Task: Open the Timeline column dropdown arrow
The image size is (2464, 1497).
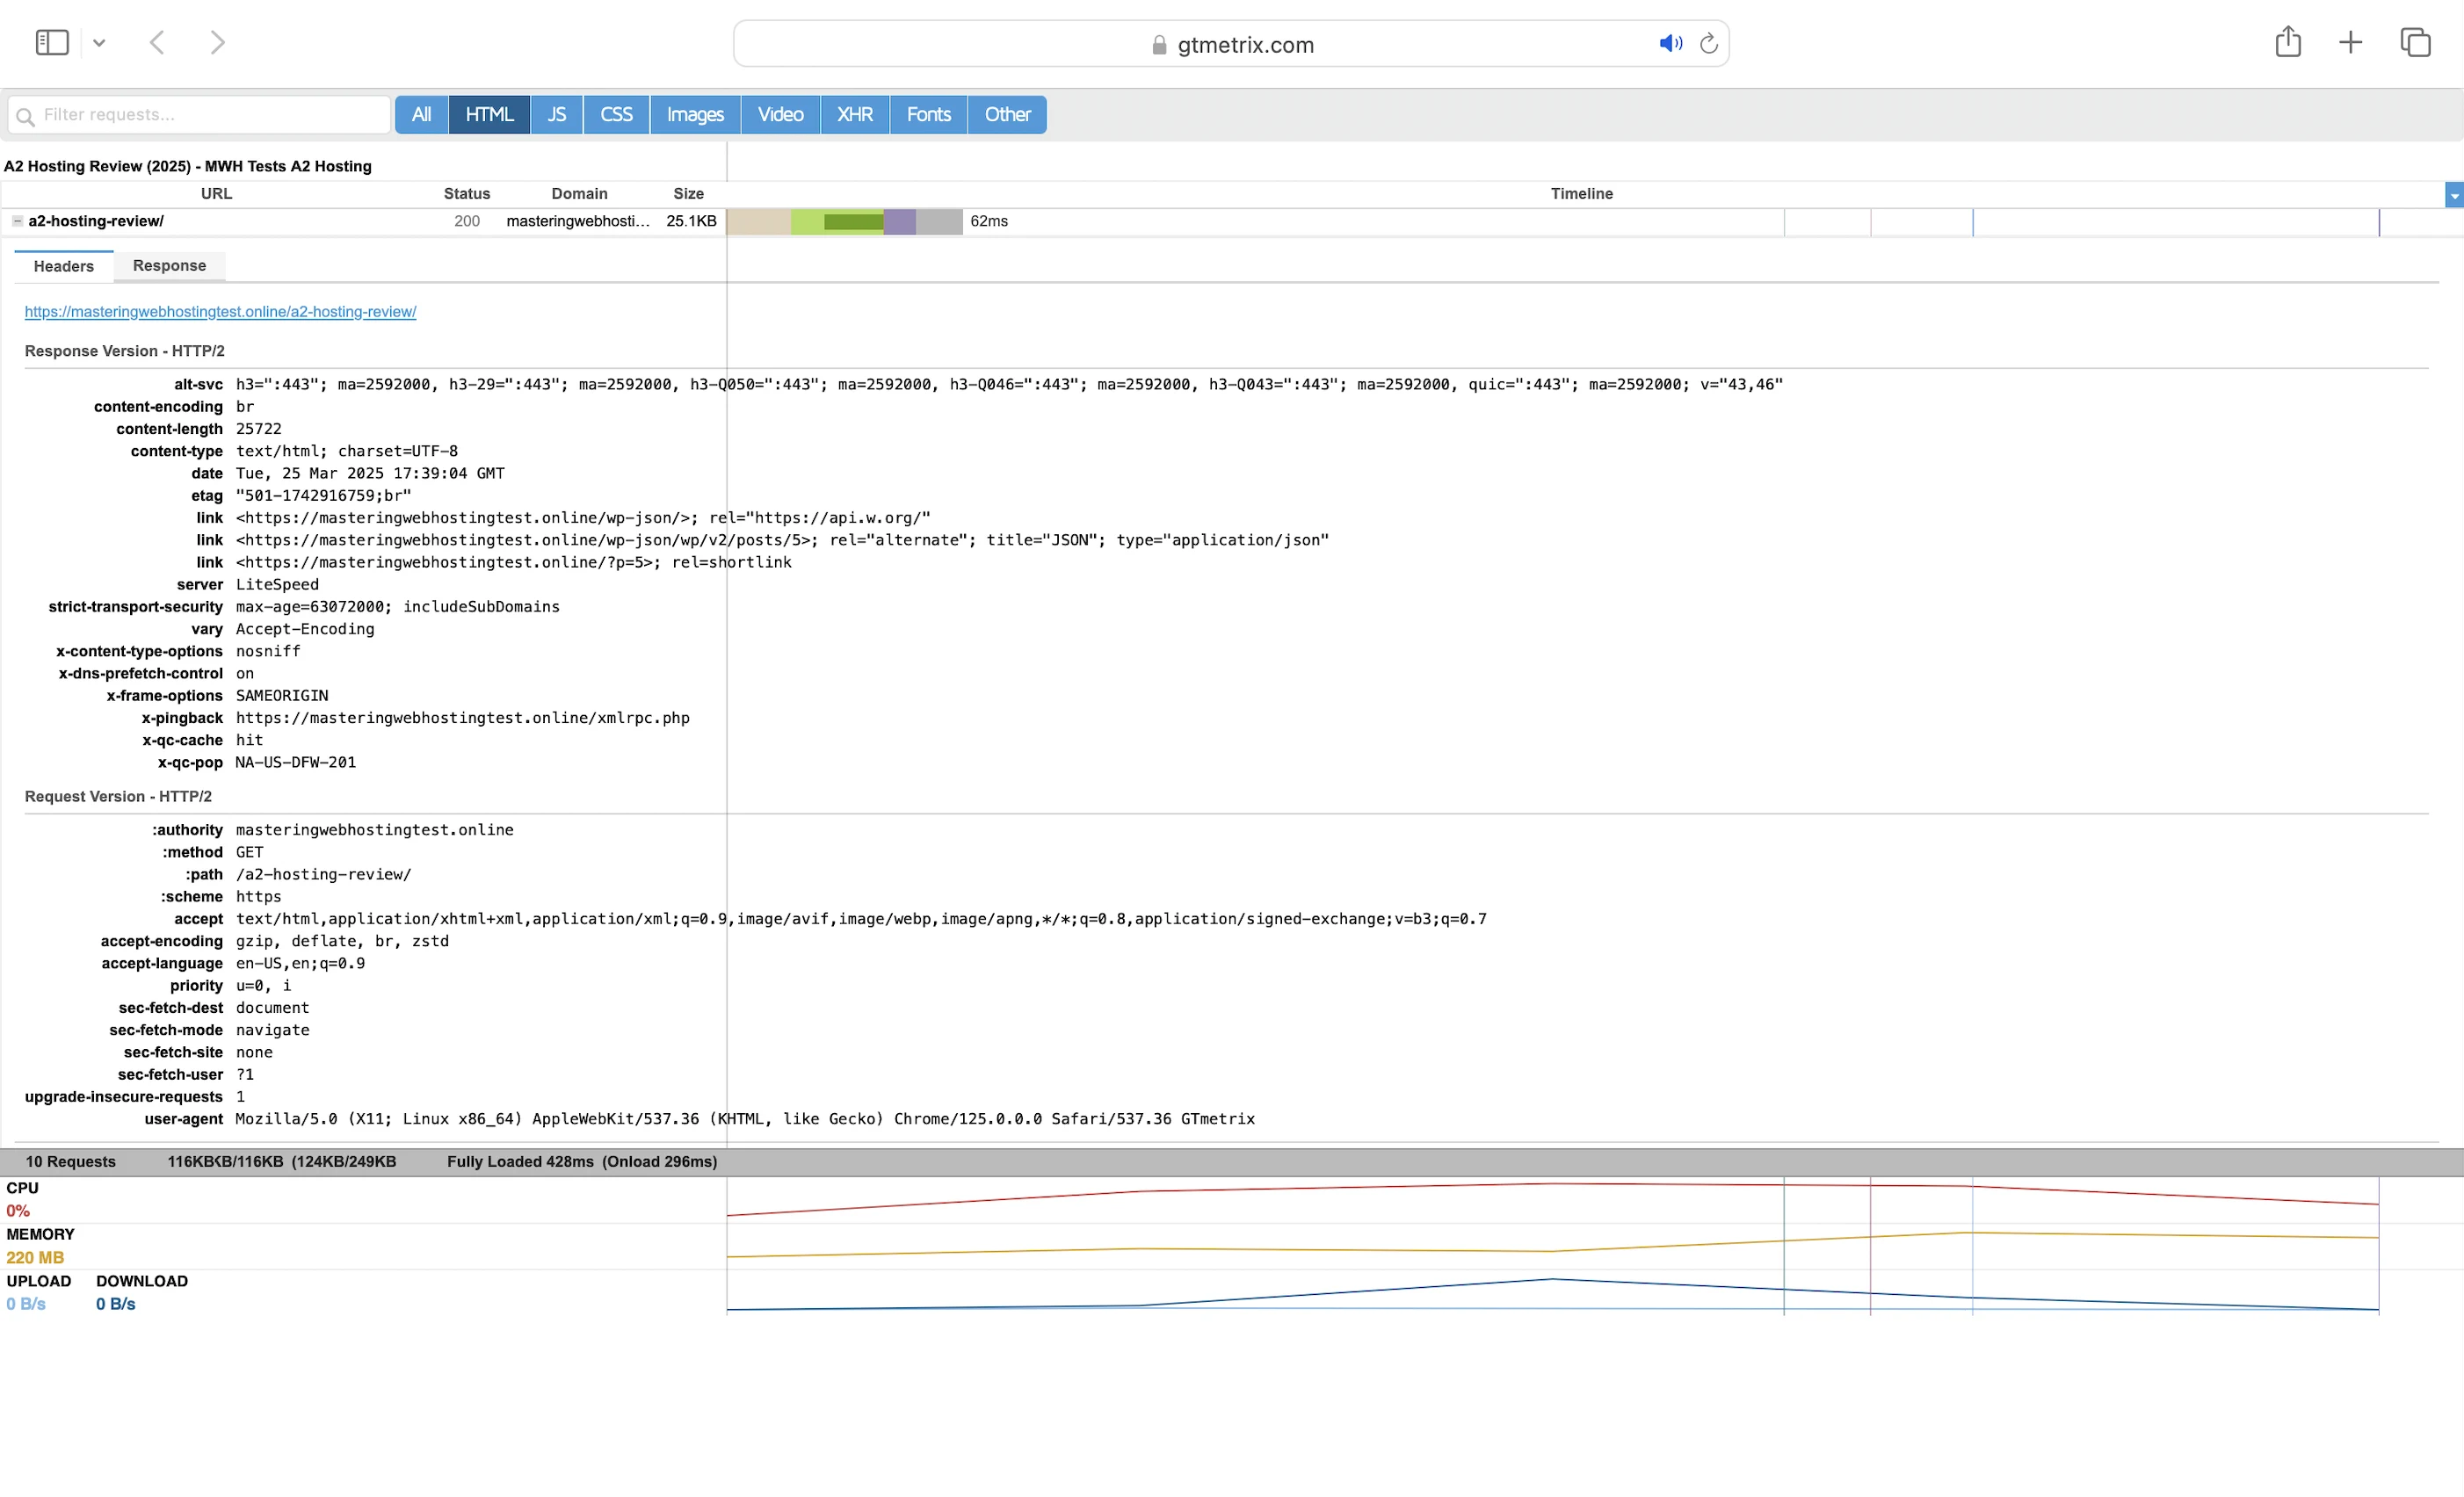Action: pos(2453,196)
